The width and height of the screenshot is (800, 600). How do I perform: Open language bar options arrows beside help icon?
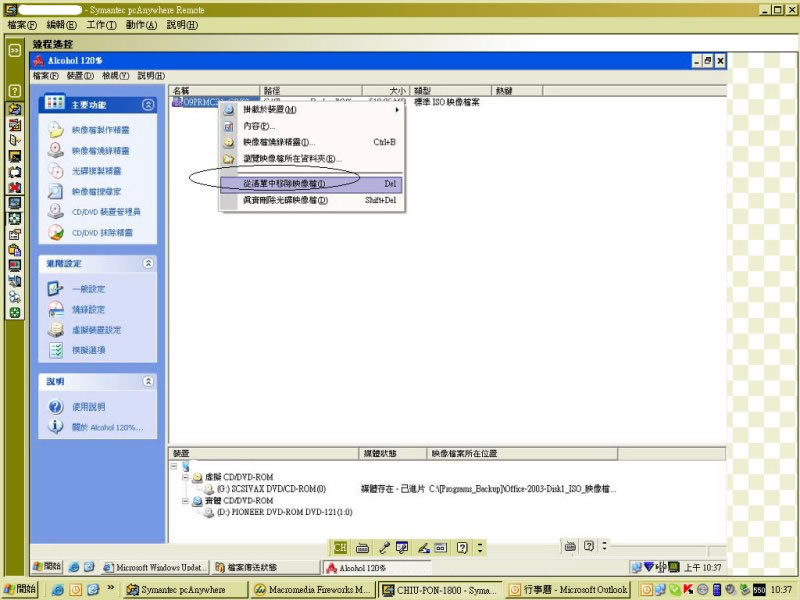[480, 548]
